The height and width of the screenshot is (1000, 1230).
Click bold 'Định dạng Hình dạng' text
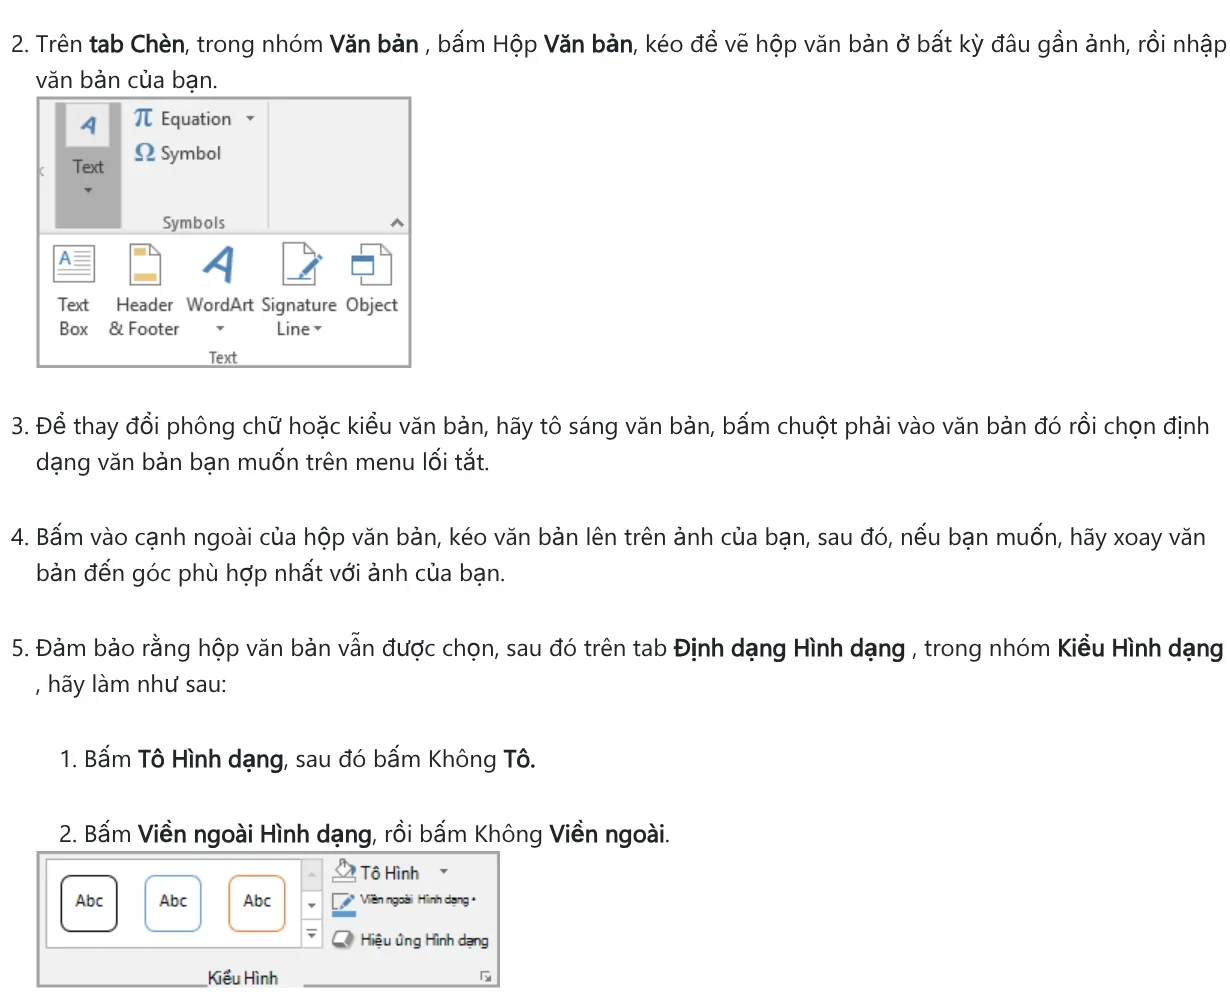pyautogui.click(x=789, y=649)
